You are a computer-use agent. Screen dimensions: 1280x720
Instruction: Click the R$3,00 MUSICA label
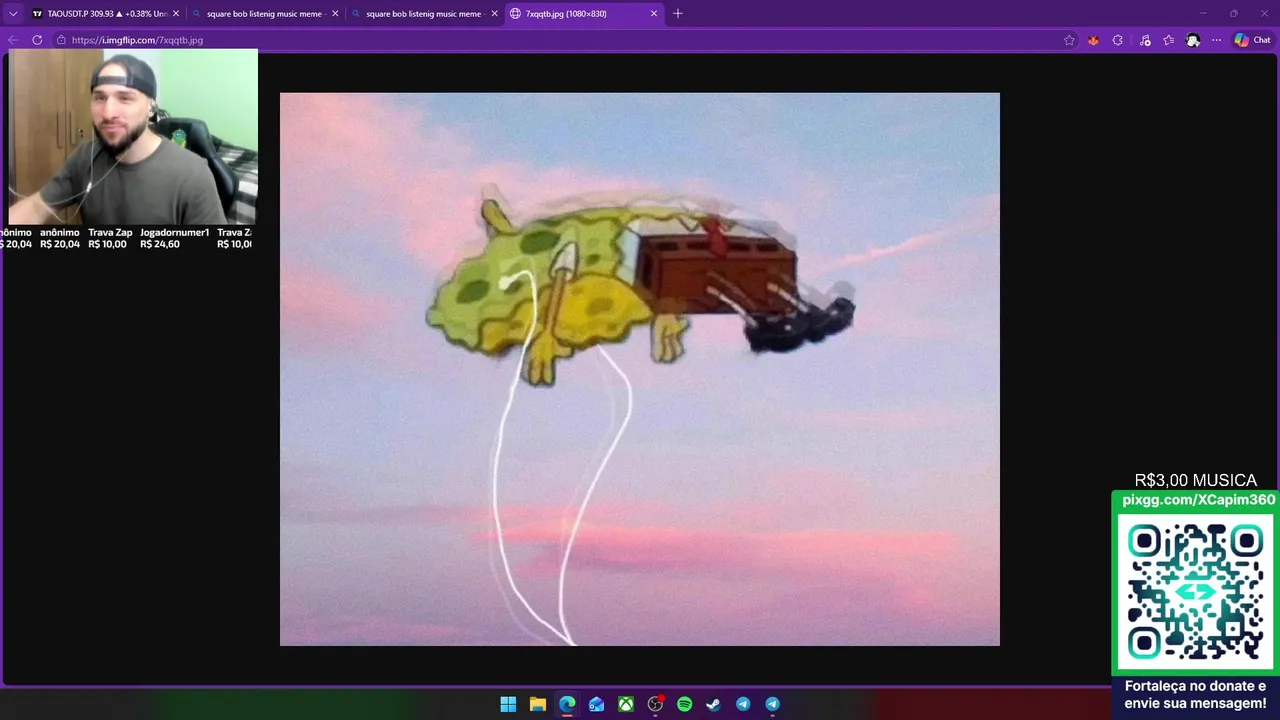pyautogui.click(x=1195, y=480)
